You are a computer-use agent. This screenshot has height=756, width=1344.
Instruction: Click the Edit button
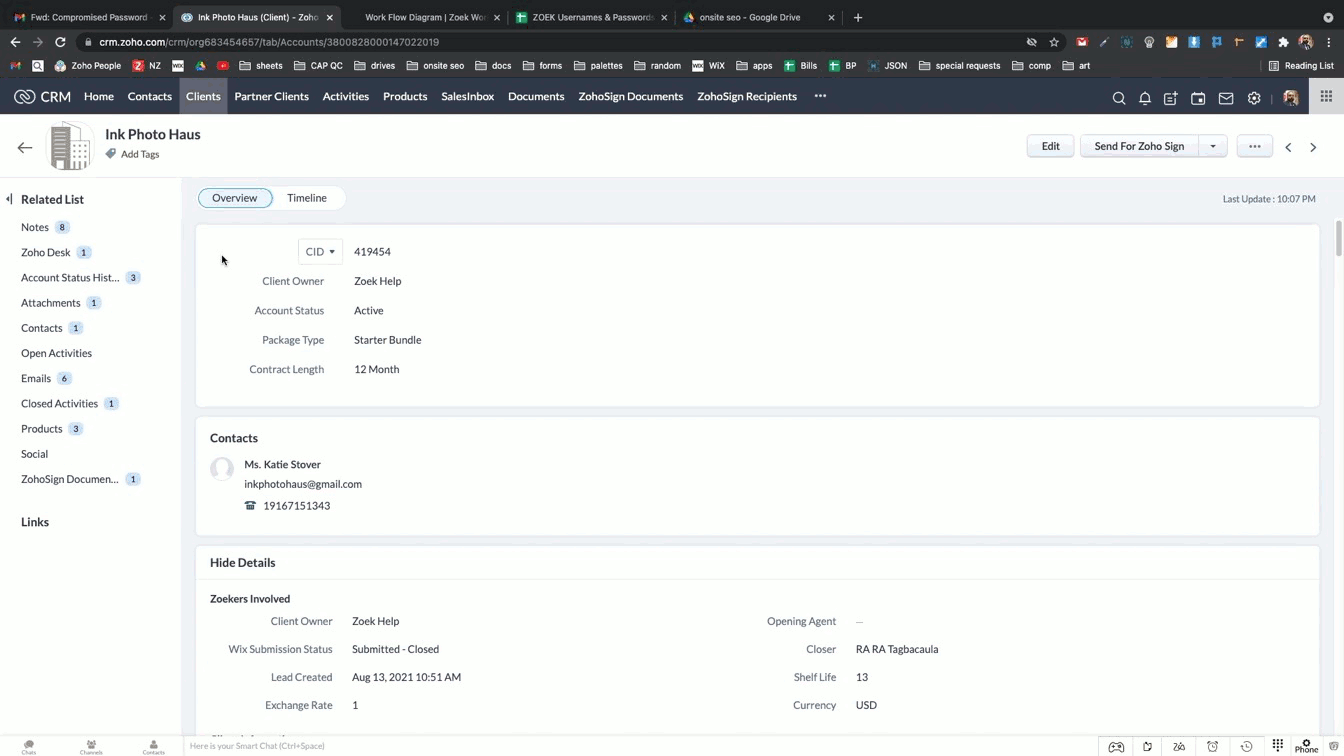coord(1050,146)
